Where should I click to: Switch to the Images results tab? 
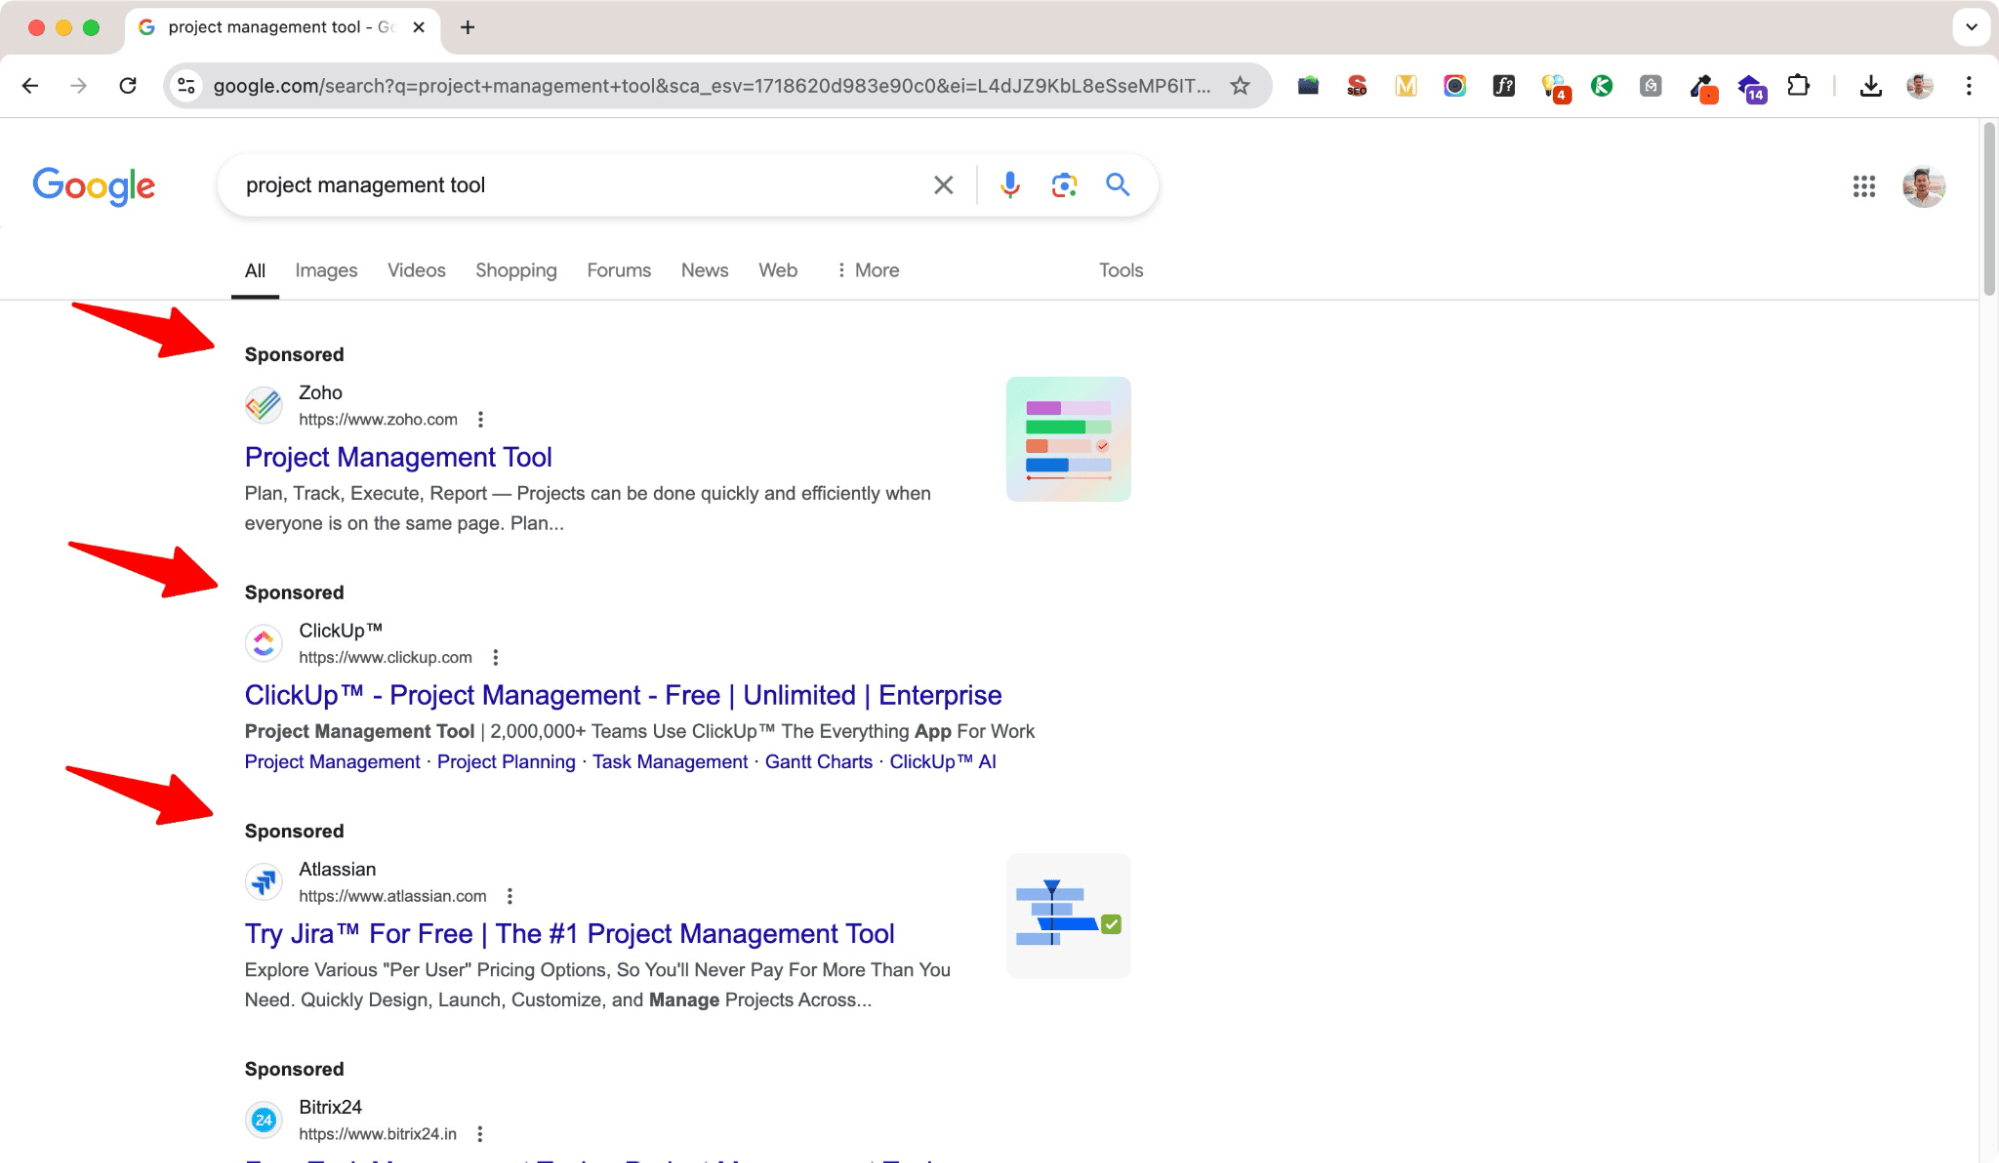(x=326, y=270)
